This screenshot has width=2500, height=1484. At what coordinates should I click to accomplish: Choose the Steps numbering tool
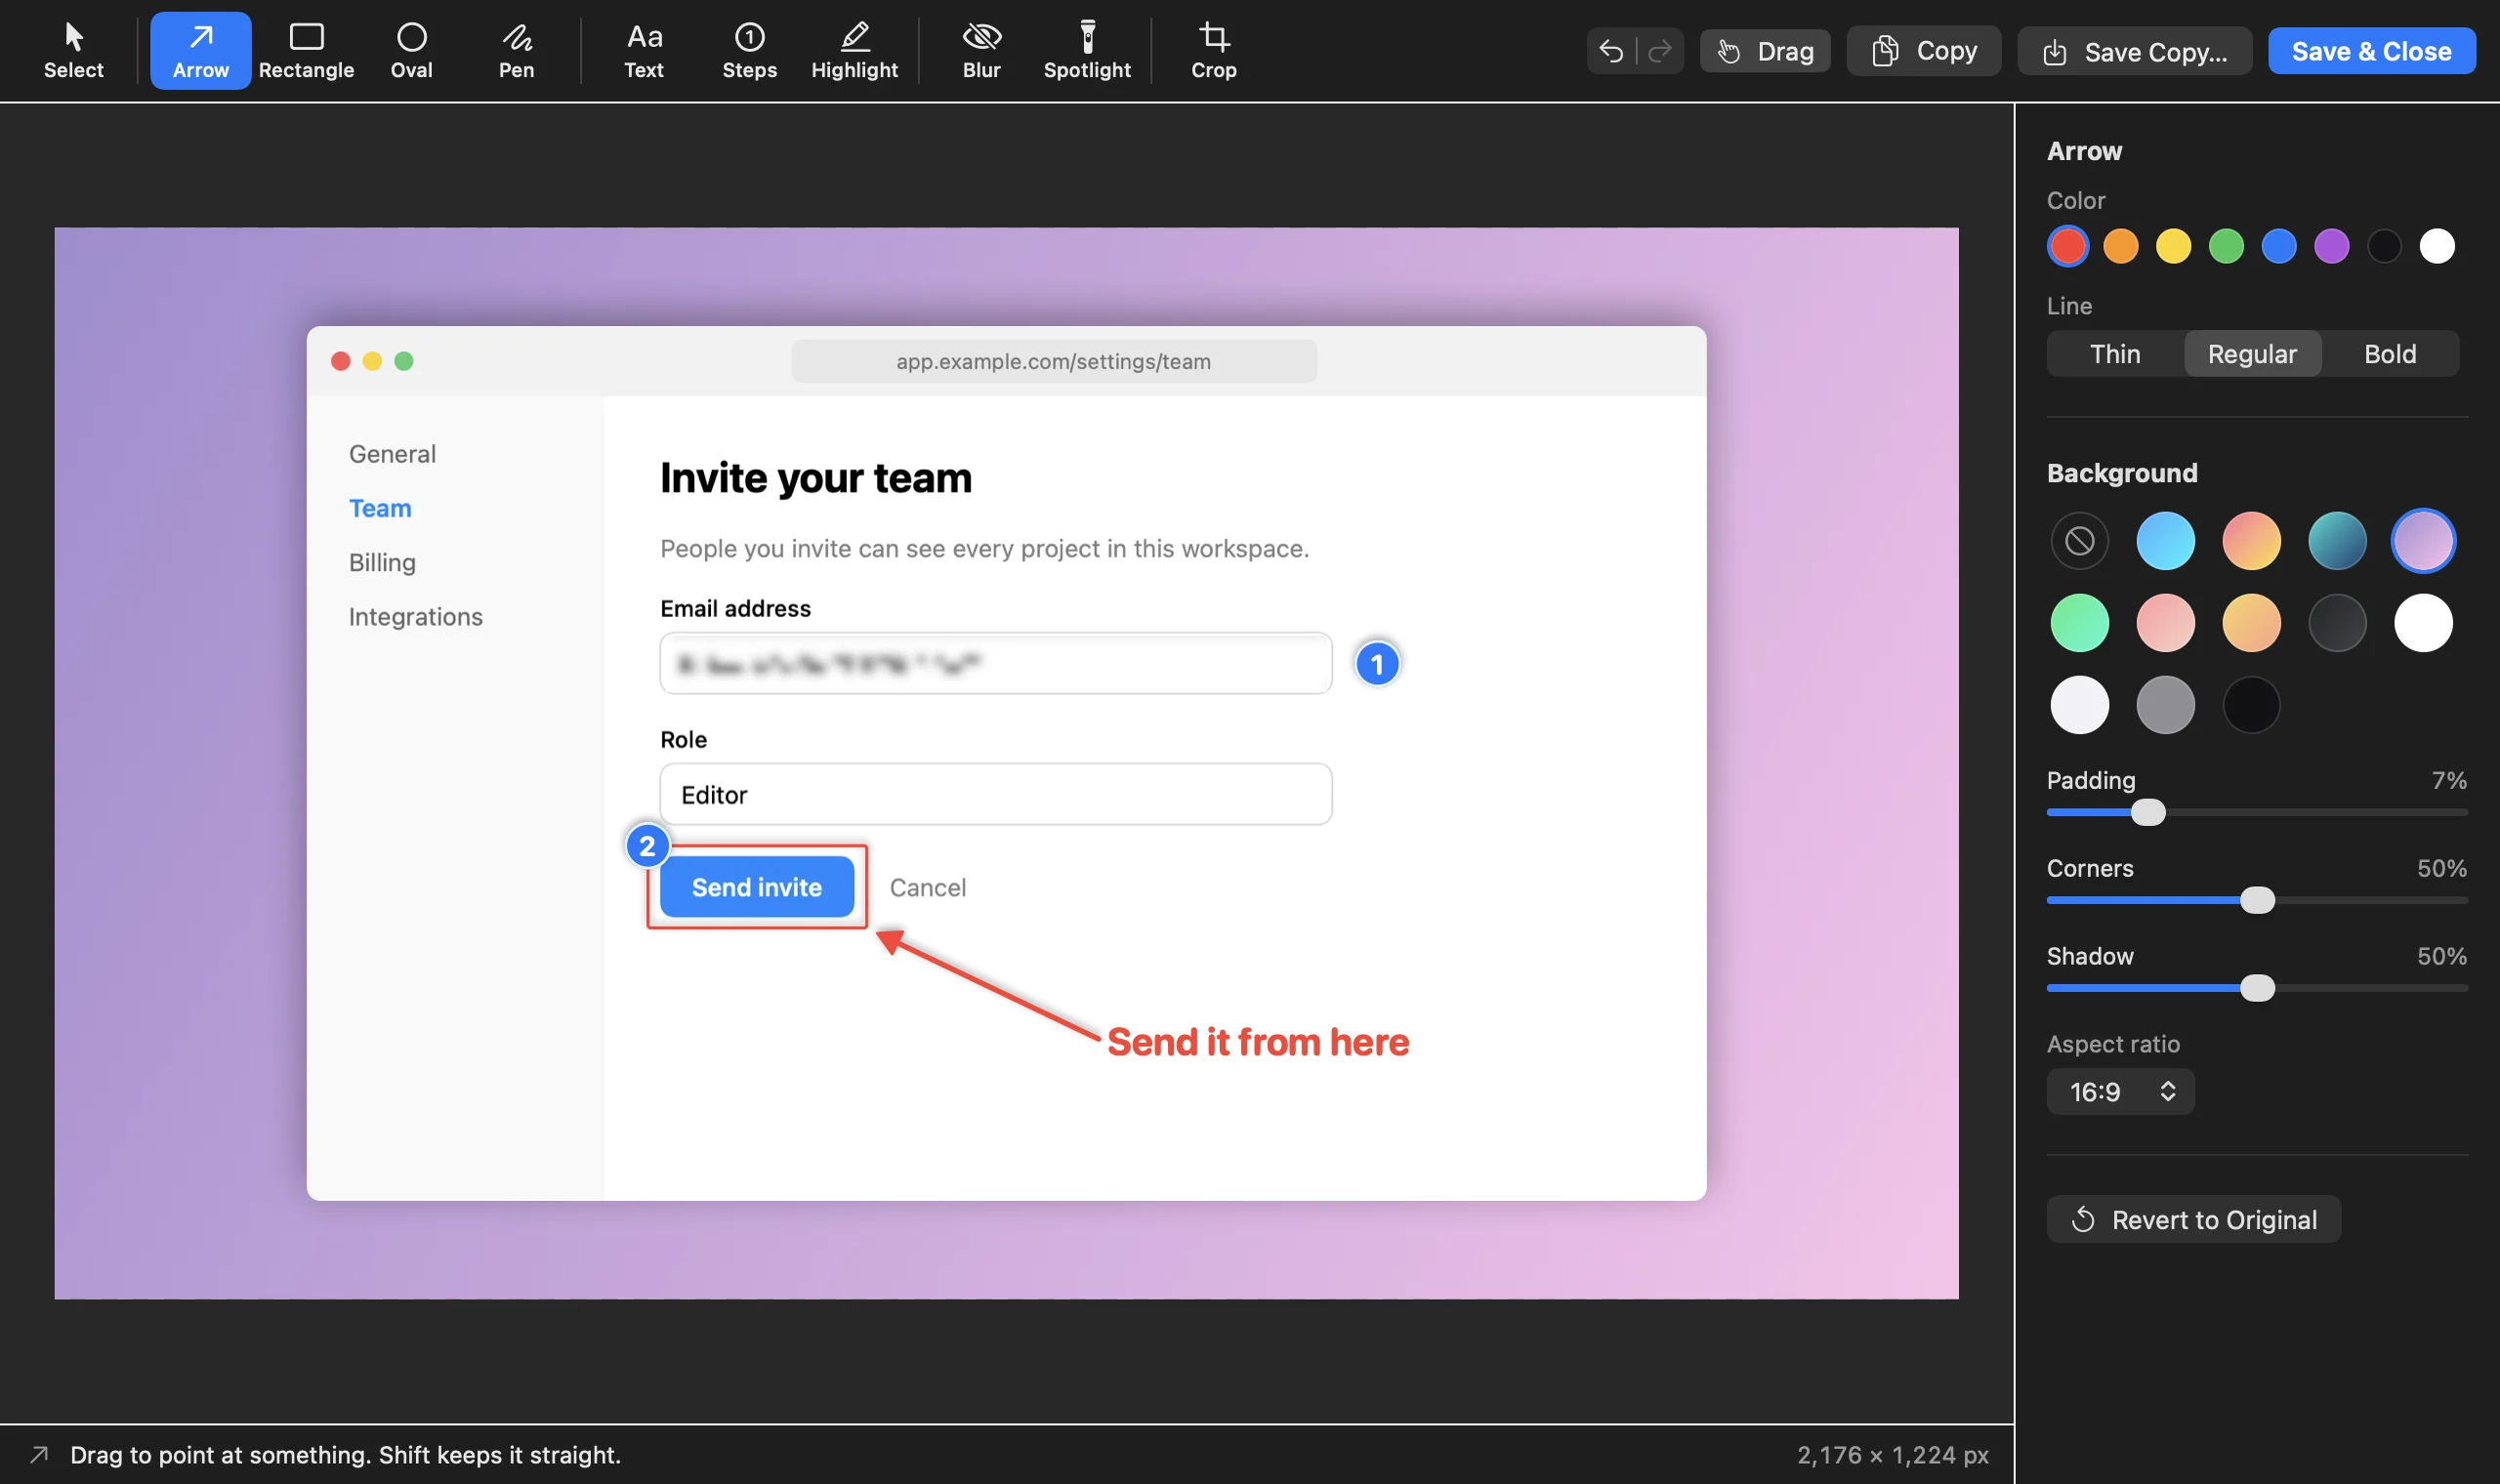749,51
